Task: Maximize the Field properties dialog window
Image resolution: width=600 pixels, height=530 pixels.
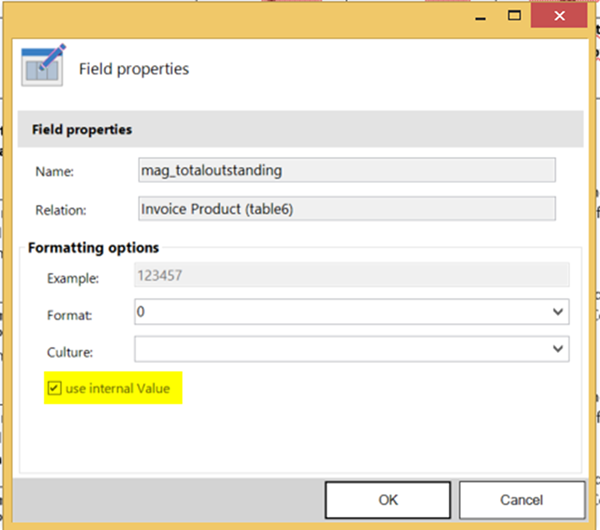Action: coord(515,15)
